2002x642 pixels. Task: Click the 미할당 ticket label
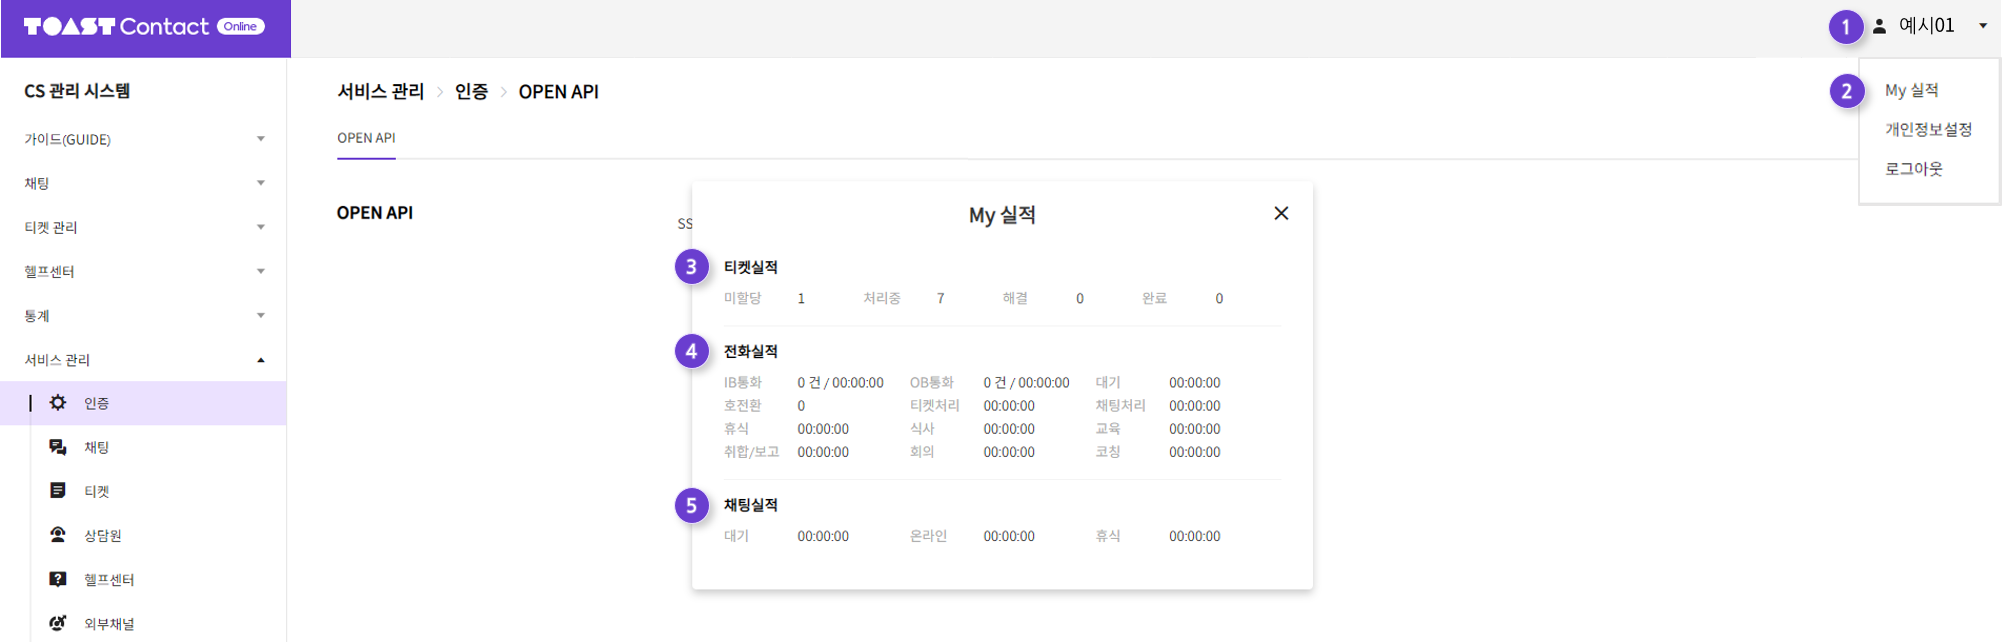[x=742, y=298]
